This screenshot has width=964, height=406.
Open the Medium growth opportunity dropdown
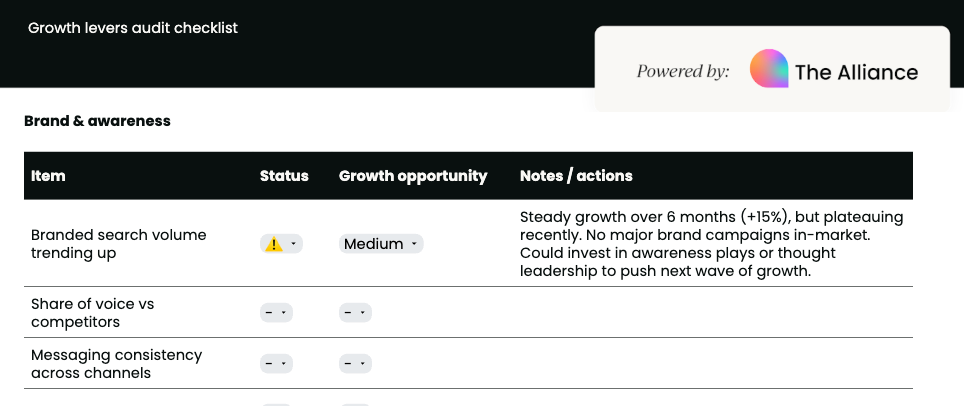coord(381,244)
